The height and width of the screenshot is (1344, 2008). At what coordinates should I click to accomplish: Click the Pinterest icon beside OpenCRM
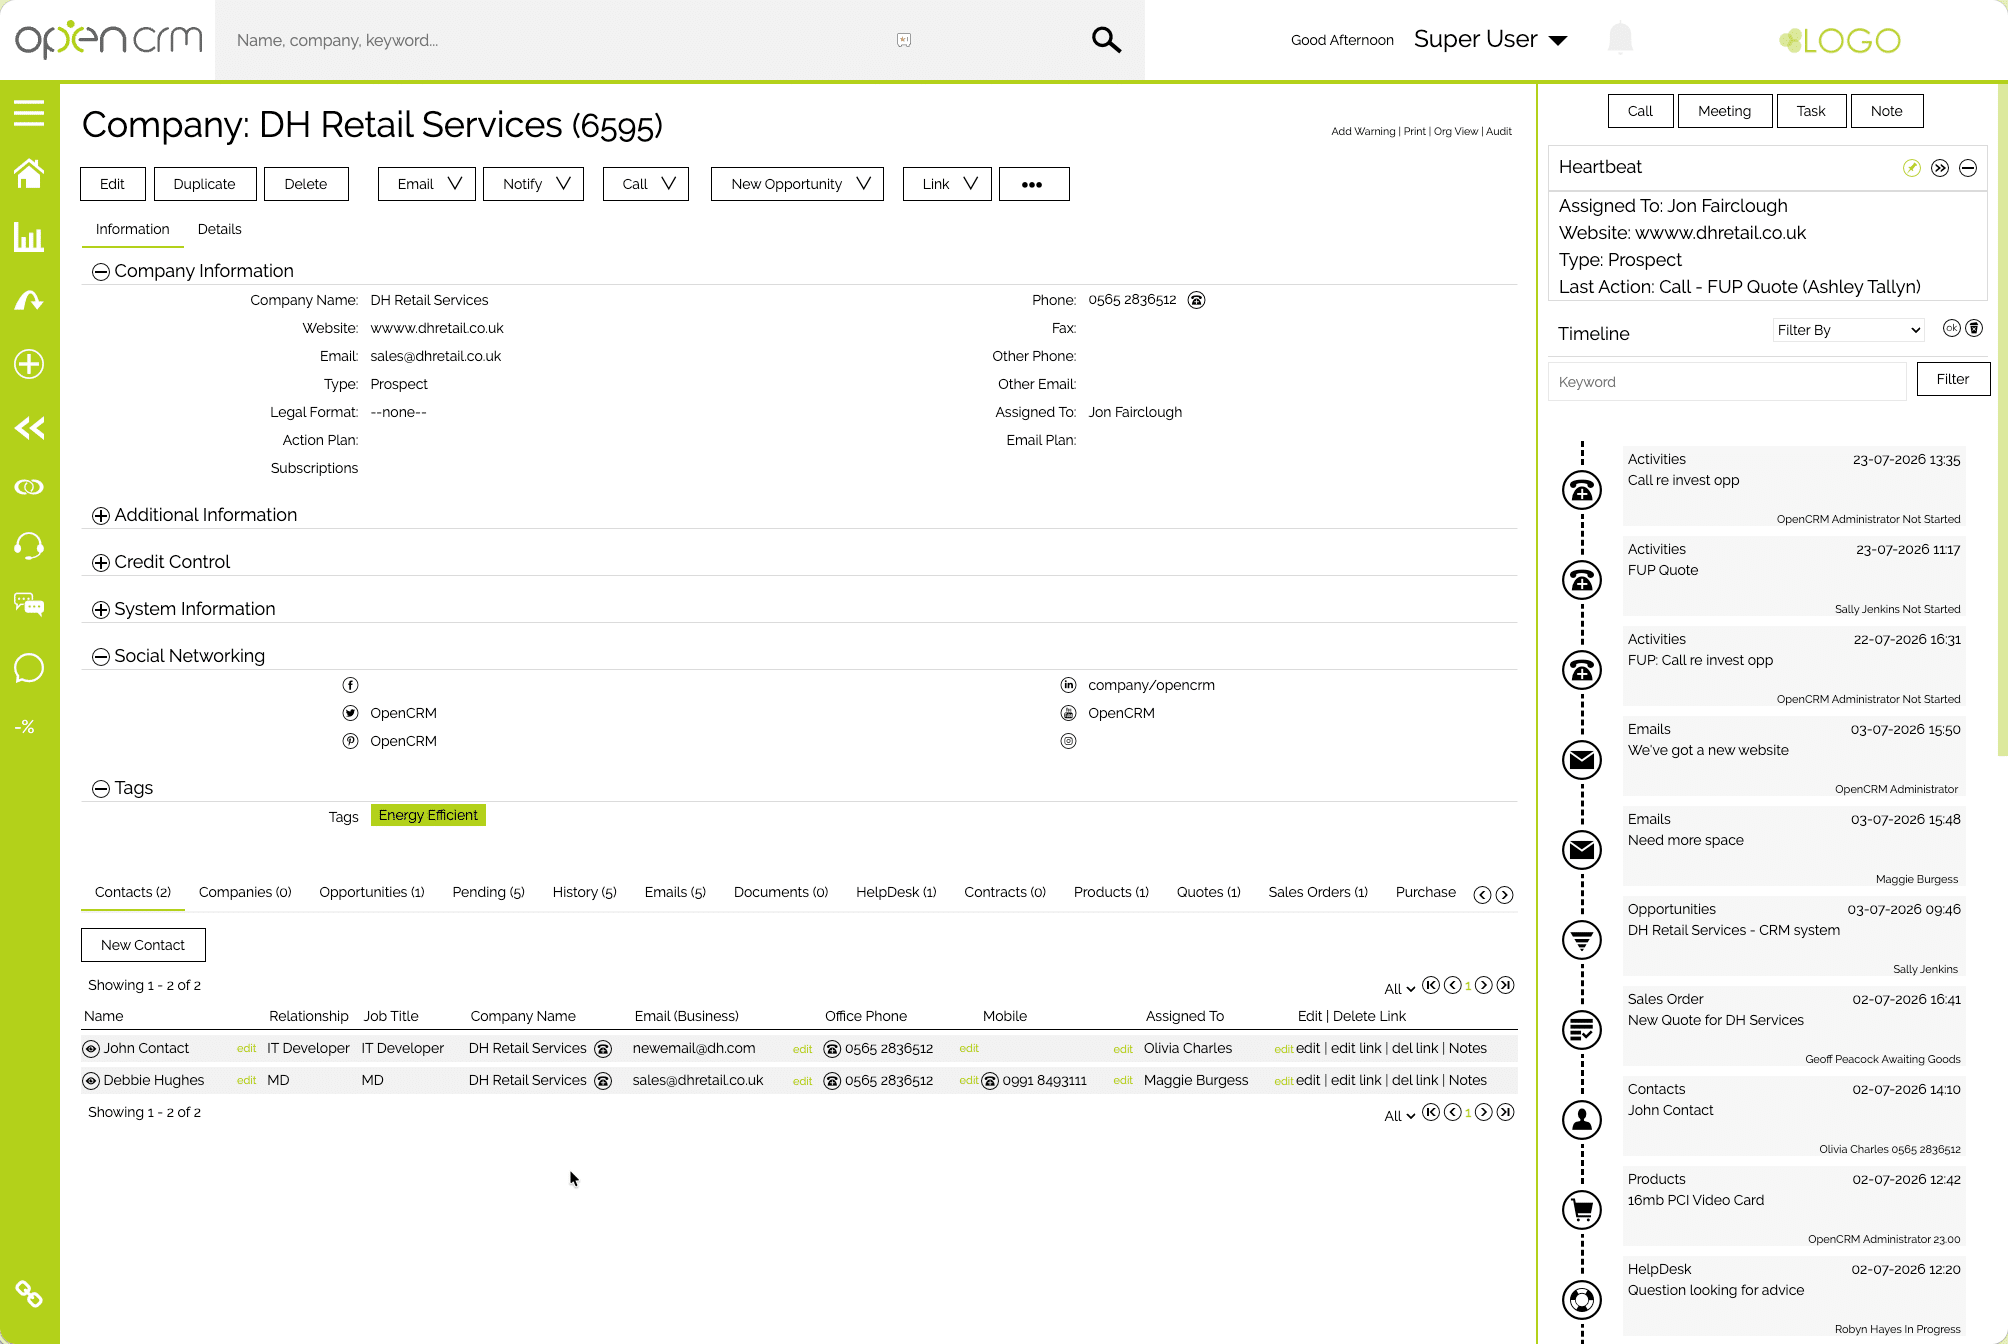[x=350, y=741]
